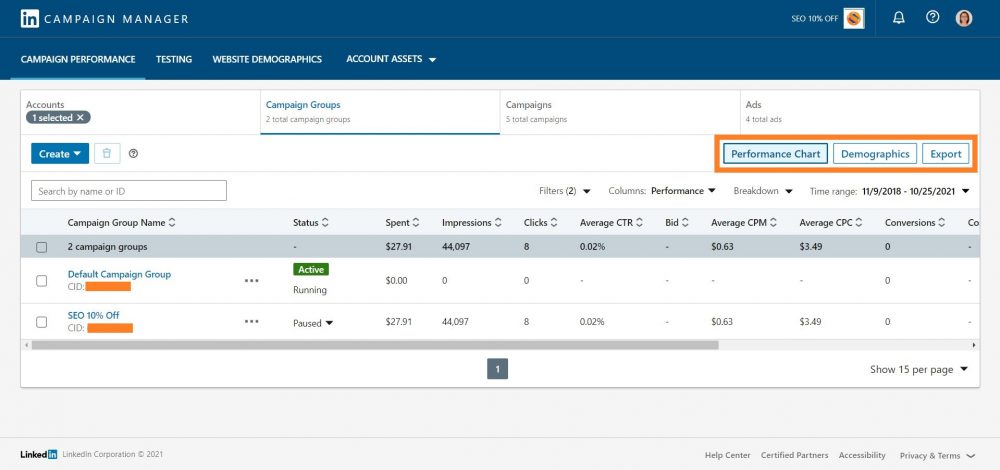Open the Breakdown dropdown
Image resolution: width=1000 pixels, height=470 pixels.
pyautogui.click(x=763, y=191)
